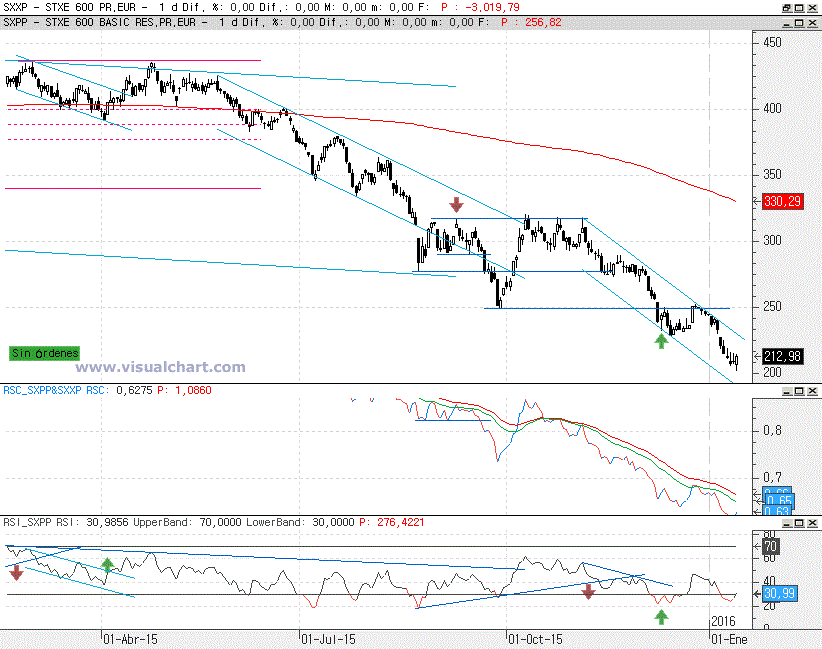Minimize the SXPP Basic Res price pane
Image resolution: width=822 pixels, height=649 pixels.
tap(787, 23)
